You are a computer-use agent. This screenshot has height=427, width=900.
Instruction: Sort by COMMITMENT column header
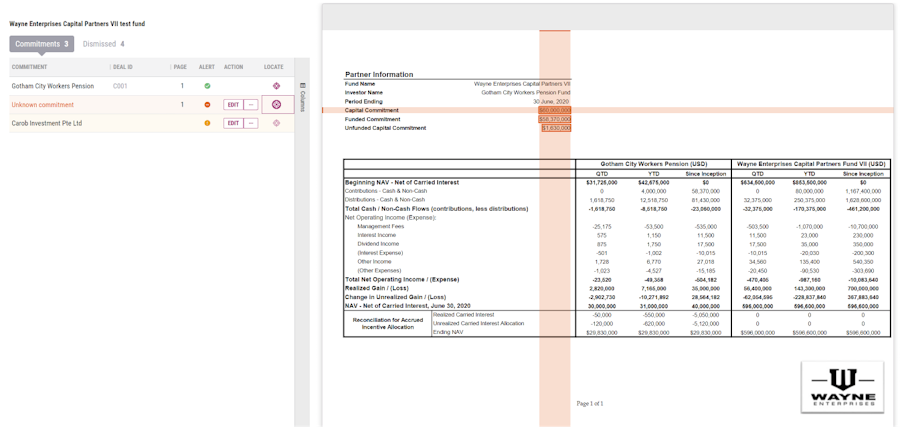point(29,67)
